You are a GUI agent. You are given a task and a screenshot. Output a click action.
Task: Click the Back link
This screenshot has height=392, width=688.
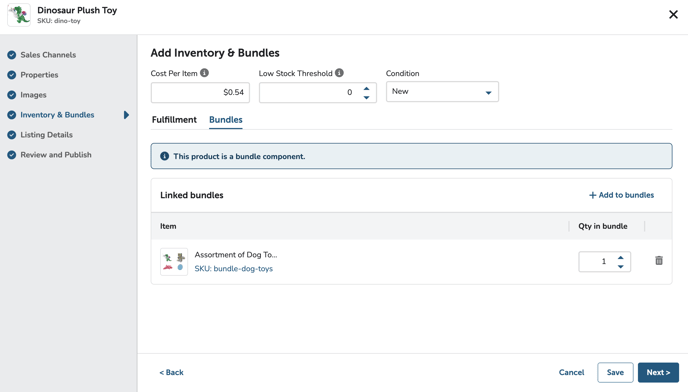point(172,372)
